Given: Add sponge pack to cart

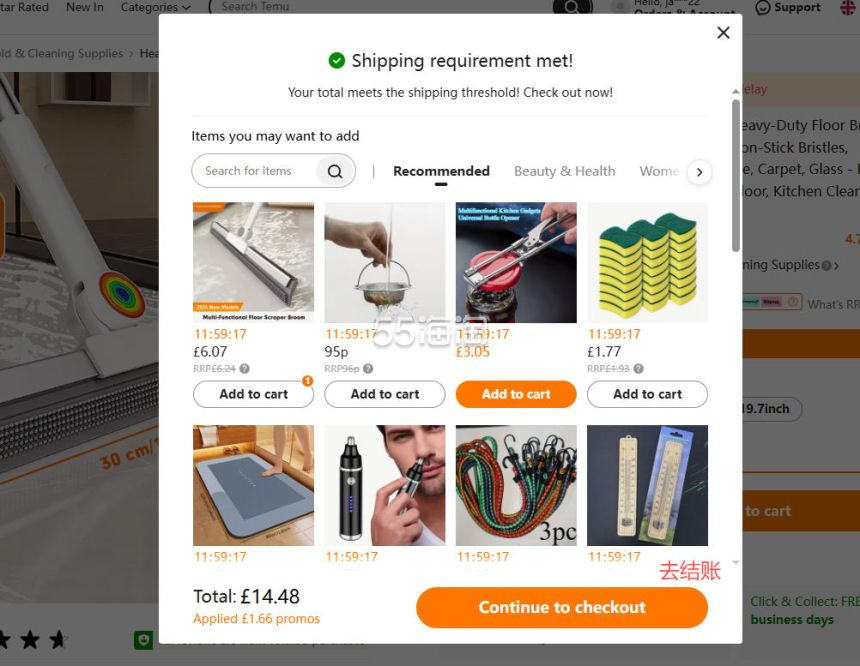Looking at the screenshot, I should tap(647, 394).
